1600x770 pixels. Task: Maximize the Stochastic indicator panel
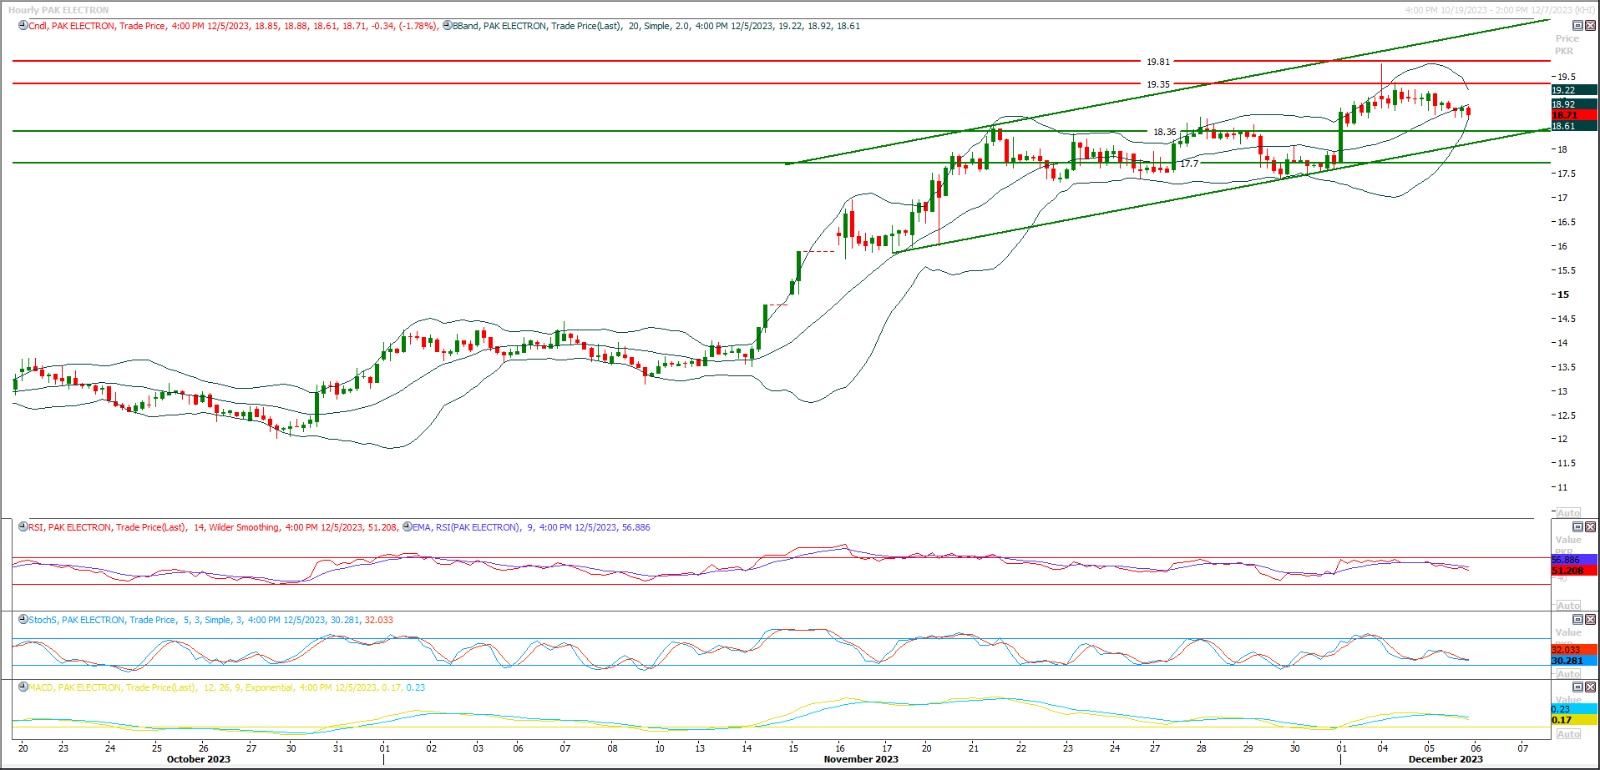click(1578, 620)
